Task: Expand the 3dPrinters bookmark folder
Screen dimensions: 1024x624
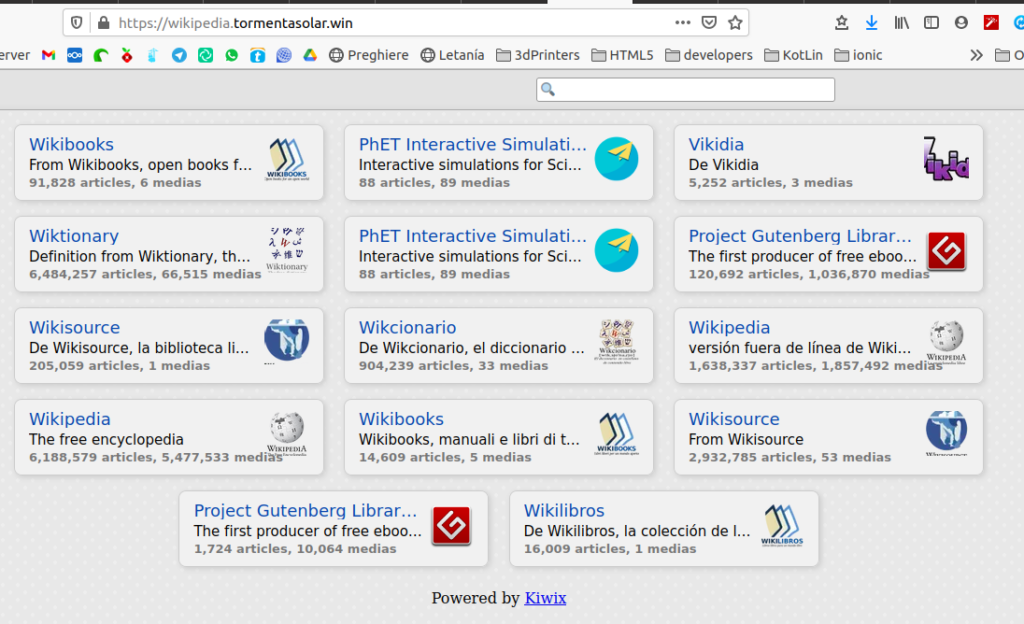Action: [x=538, y=55]
